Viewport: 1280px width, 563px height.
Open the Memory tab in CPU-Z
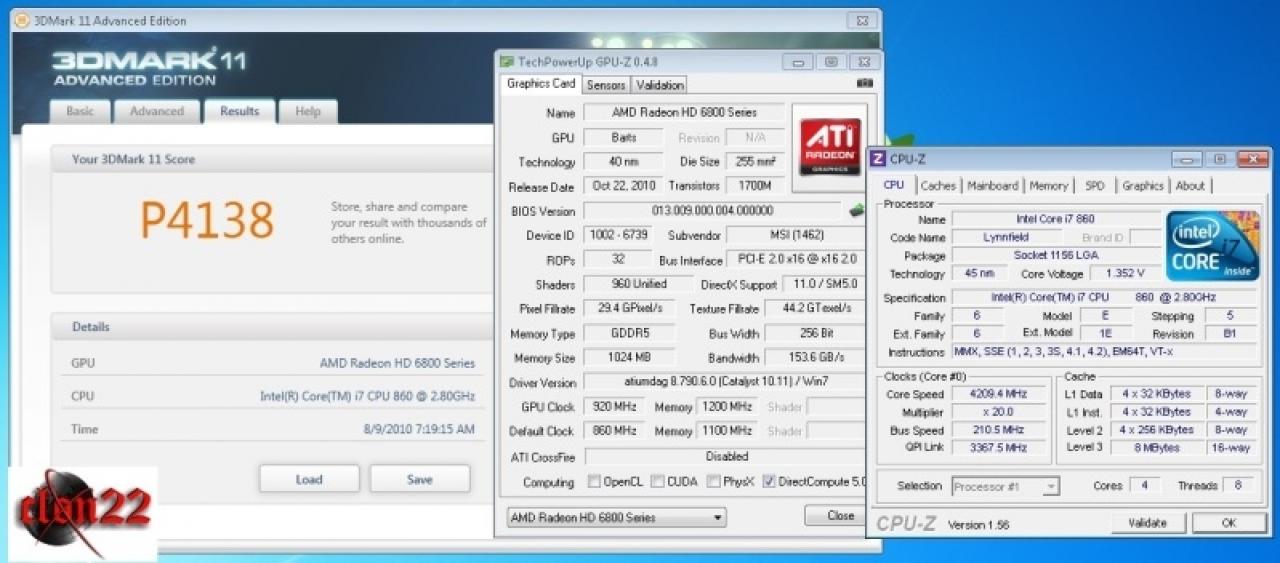(x=1048, y=185)
